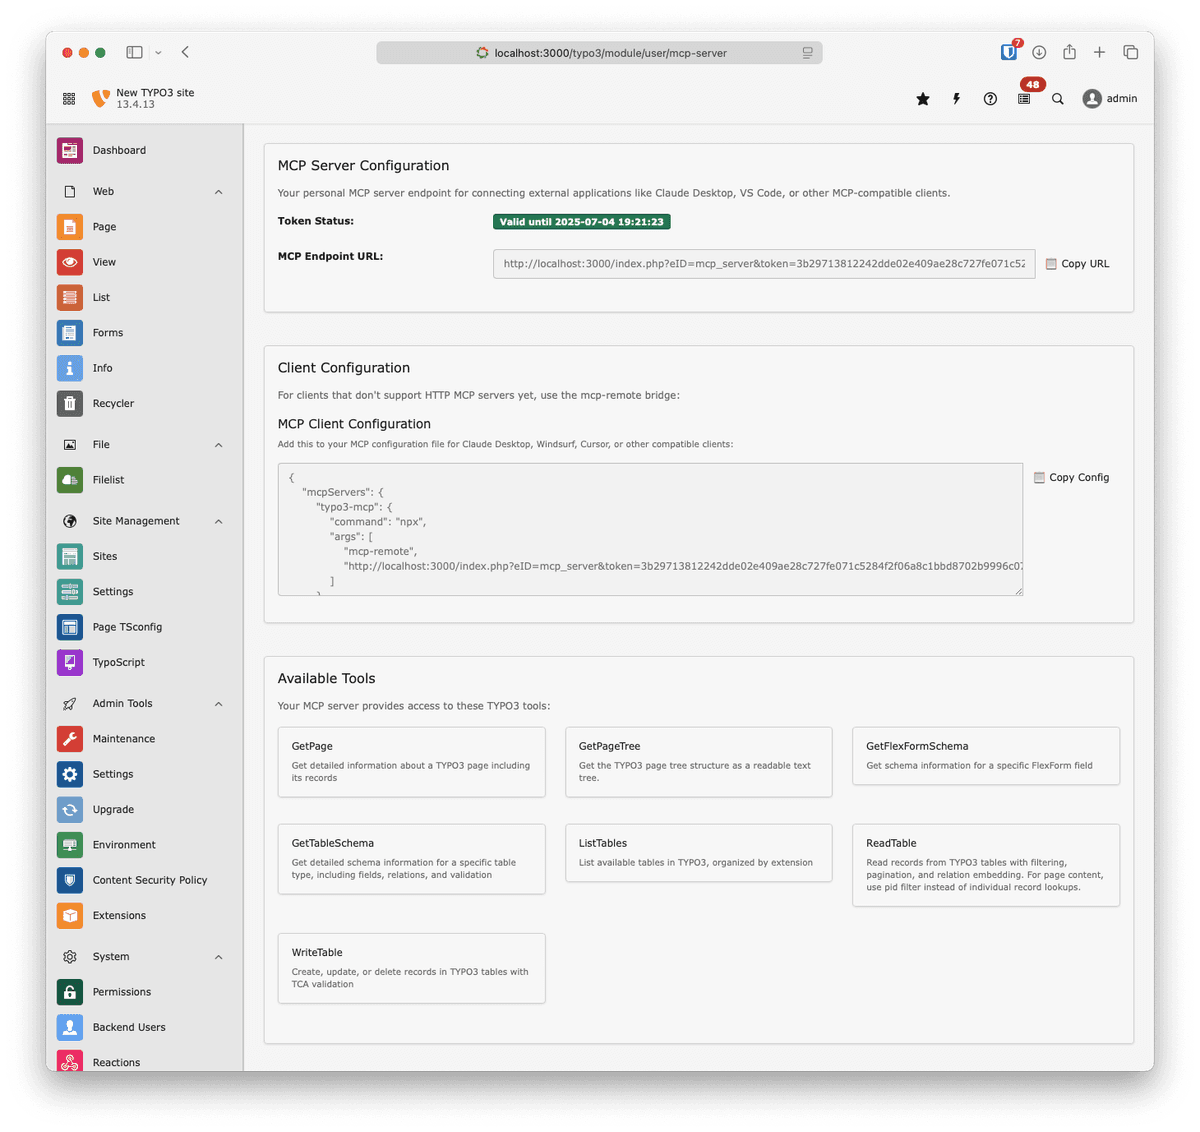Open system information icon with 48 badge
The image size is (1200, 1132).
[x=1024, y=99]
